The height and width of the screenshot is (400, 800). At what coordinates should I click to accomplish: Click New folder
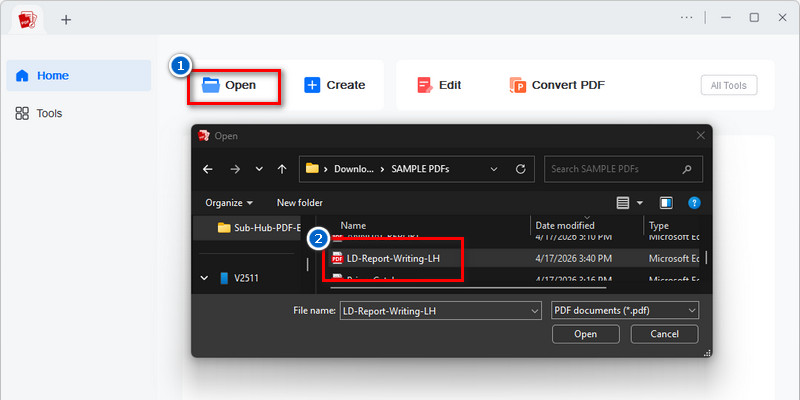pyautogui.click(x=299, y=203)
